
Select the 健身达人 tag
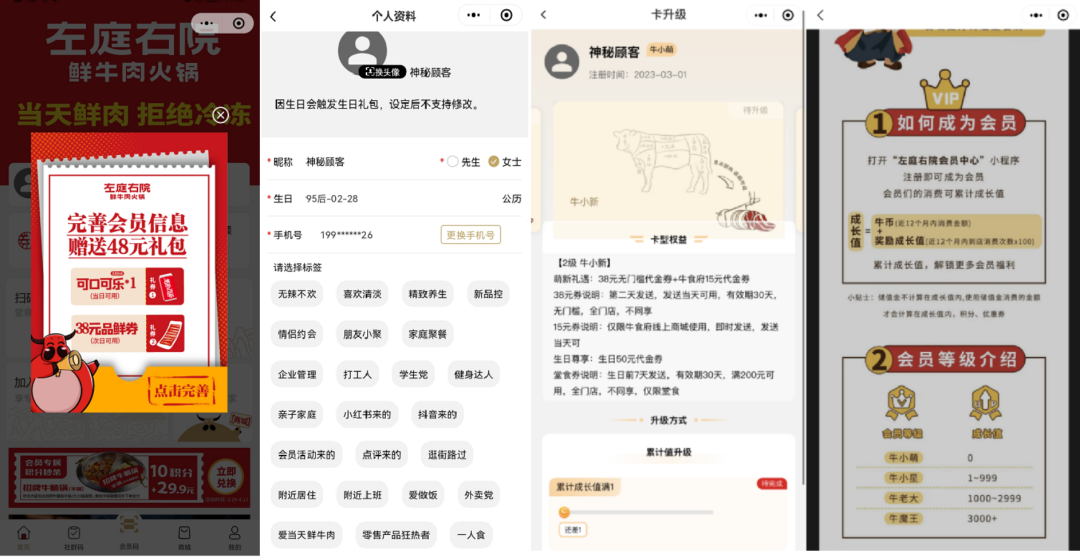point(474,375)
